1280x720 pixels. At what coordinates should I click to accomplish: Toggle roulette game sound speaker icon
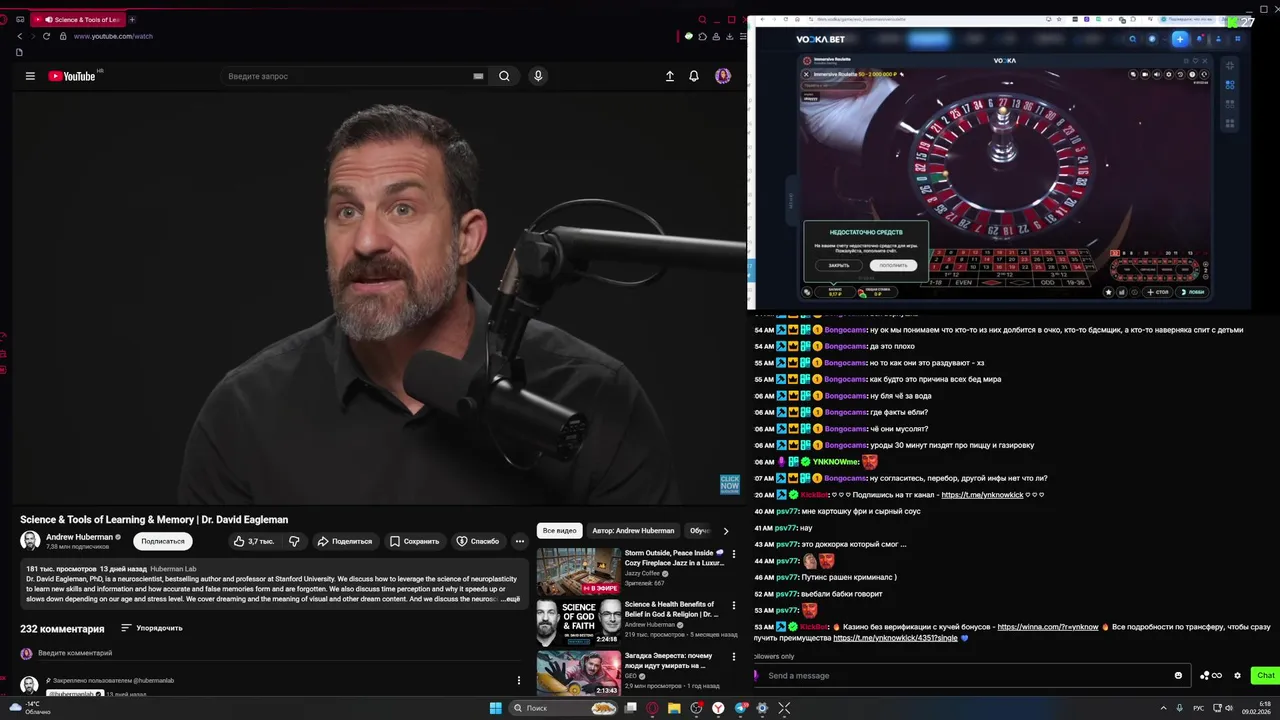click(1157, 74)
